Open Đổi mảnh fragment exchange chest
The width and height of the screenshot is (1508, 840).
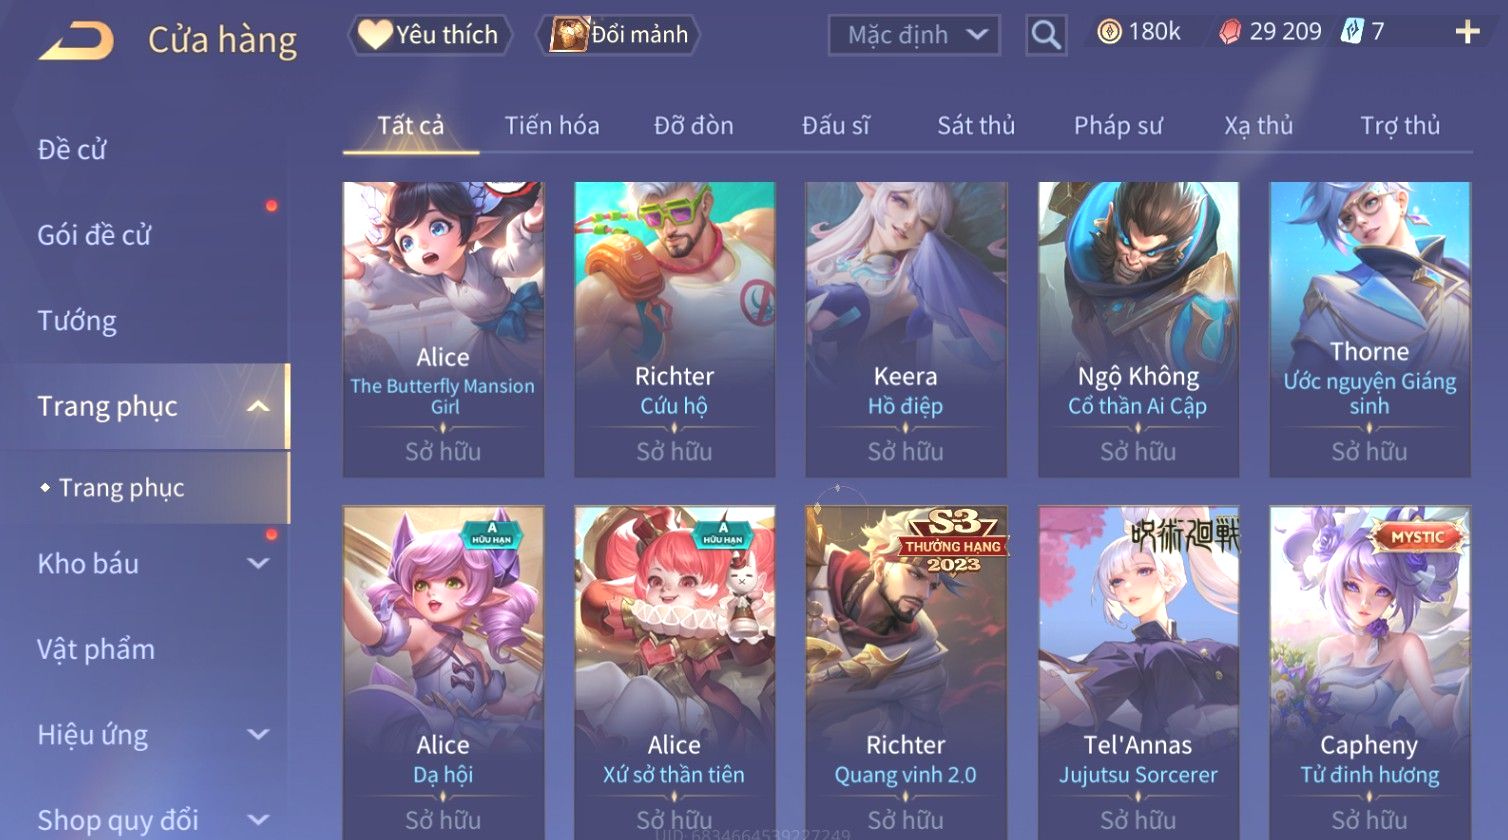click(619, 35)
